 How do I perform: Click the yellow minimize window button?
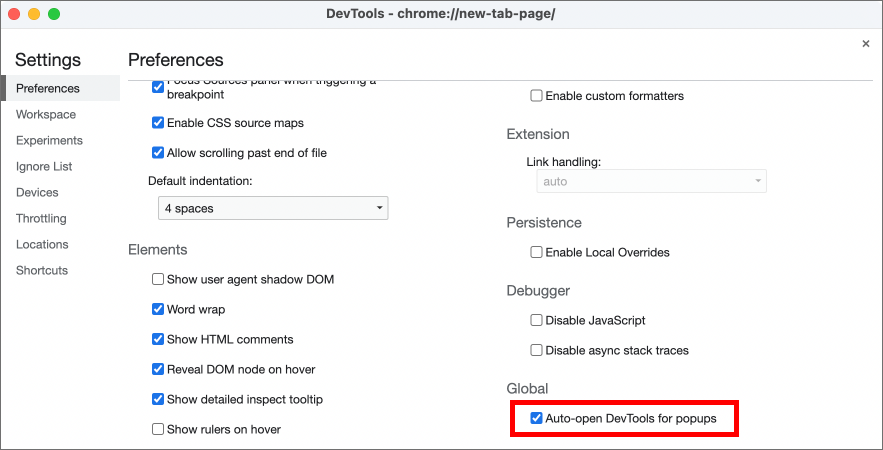34,14
